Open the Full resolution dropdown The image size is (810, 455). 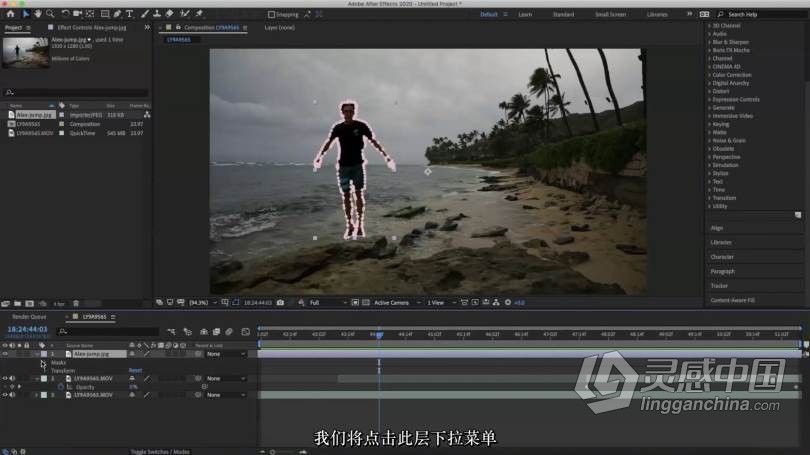[318, 302]
